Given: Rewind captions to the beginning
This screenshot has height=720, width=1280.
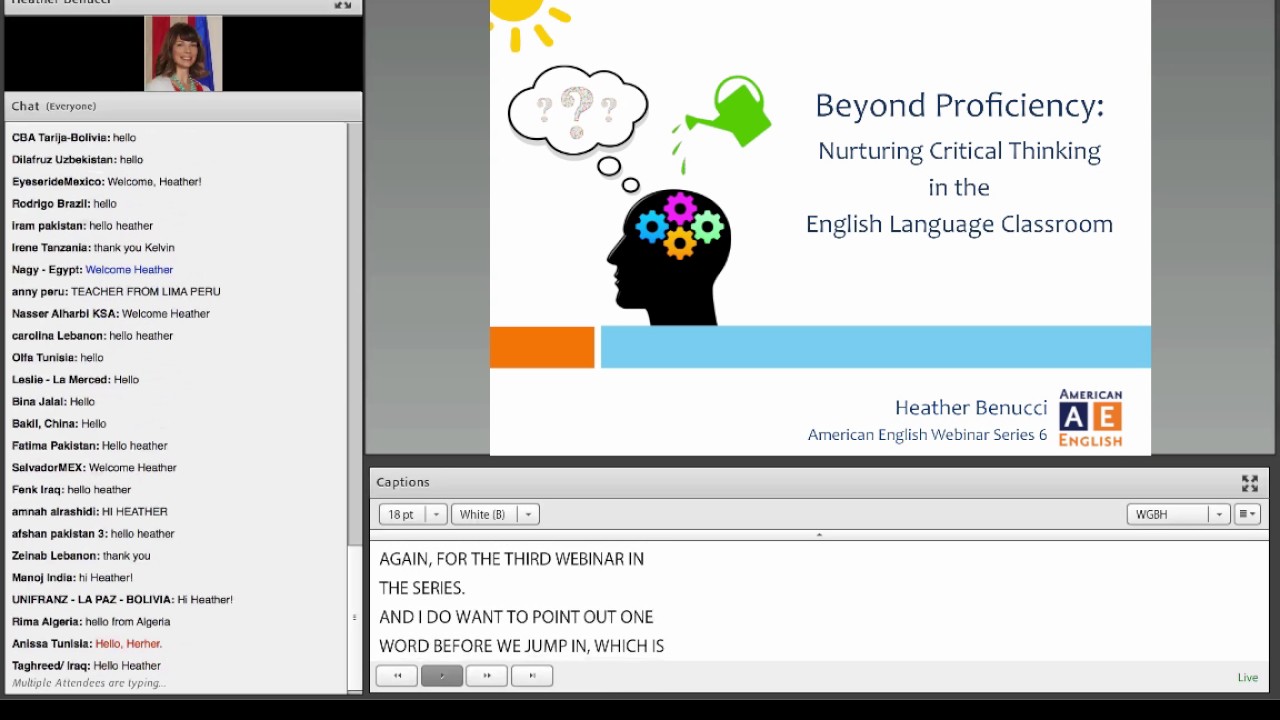Looking at the screenshot, I should click(x=397, y=676).
